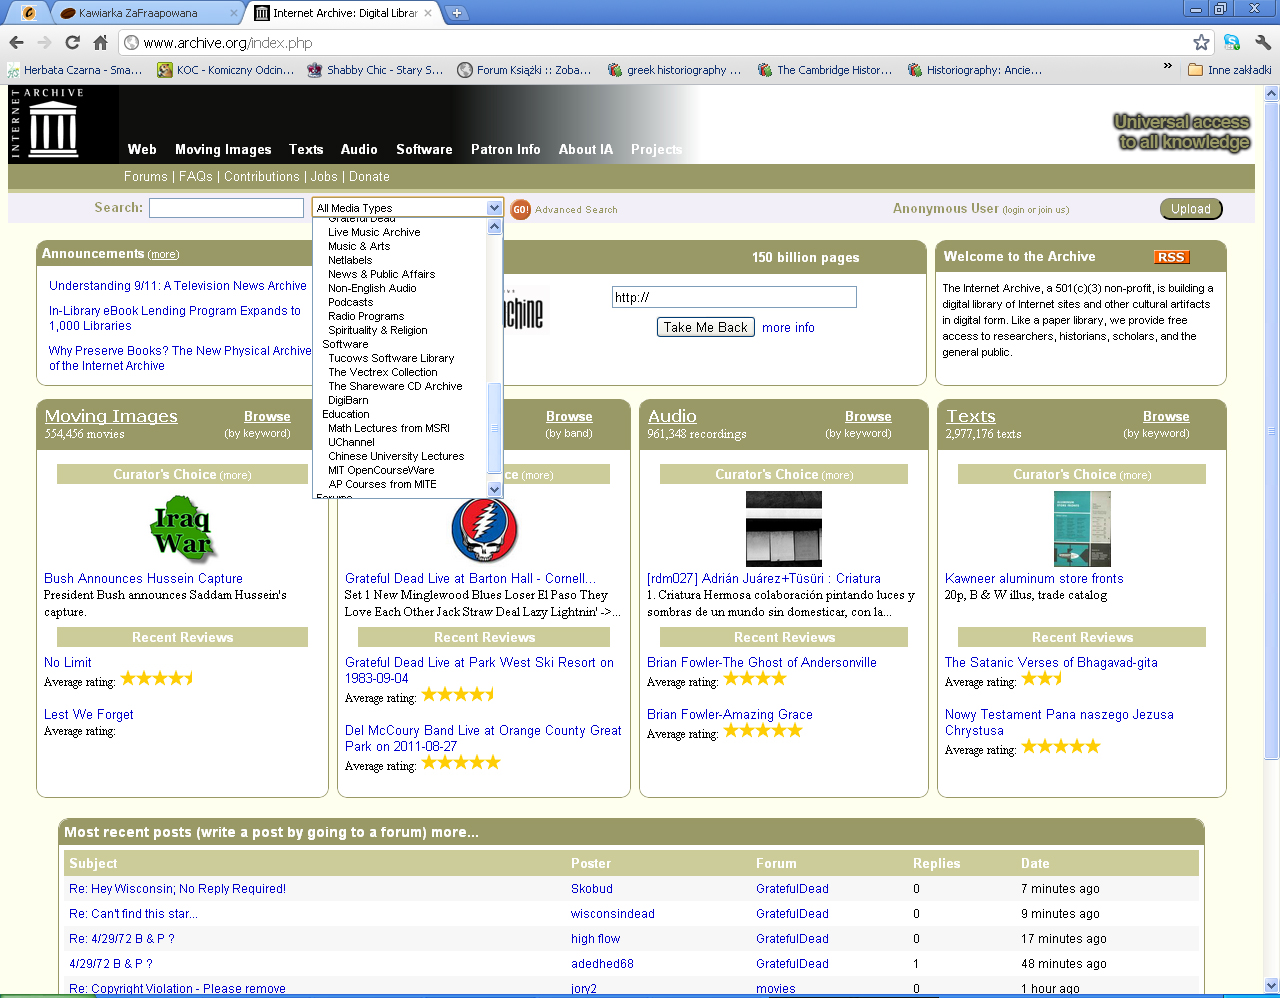Select Live Music Archive in the list
Viewport: 1280px width, 998px height.
coord(374,232)
